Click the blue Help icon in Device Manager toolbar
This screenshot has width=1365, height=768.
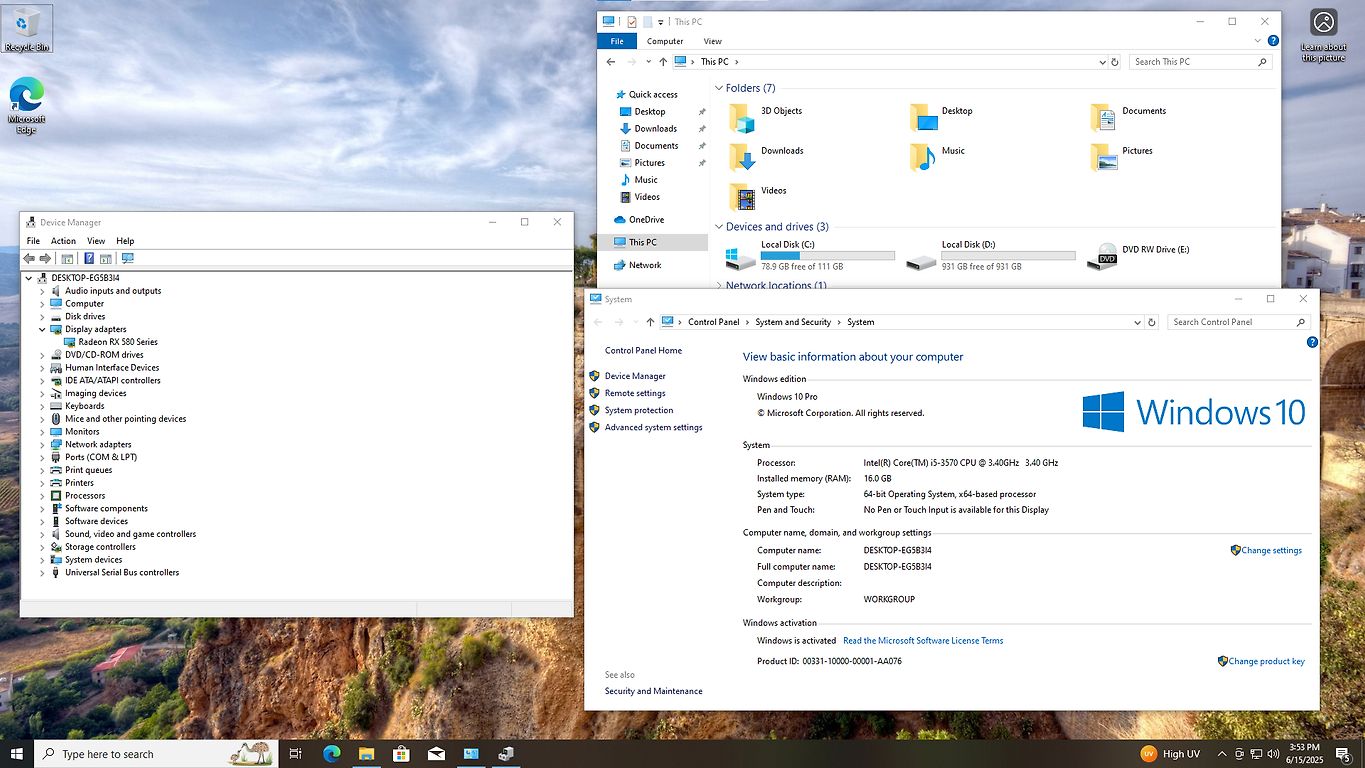click(89, 258)
